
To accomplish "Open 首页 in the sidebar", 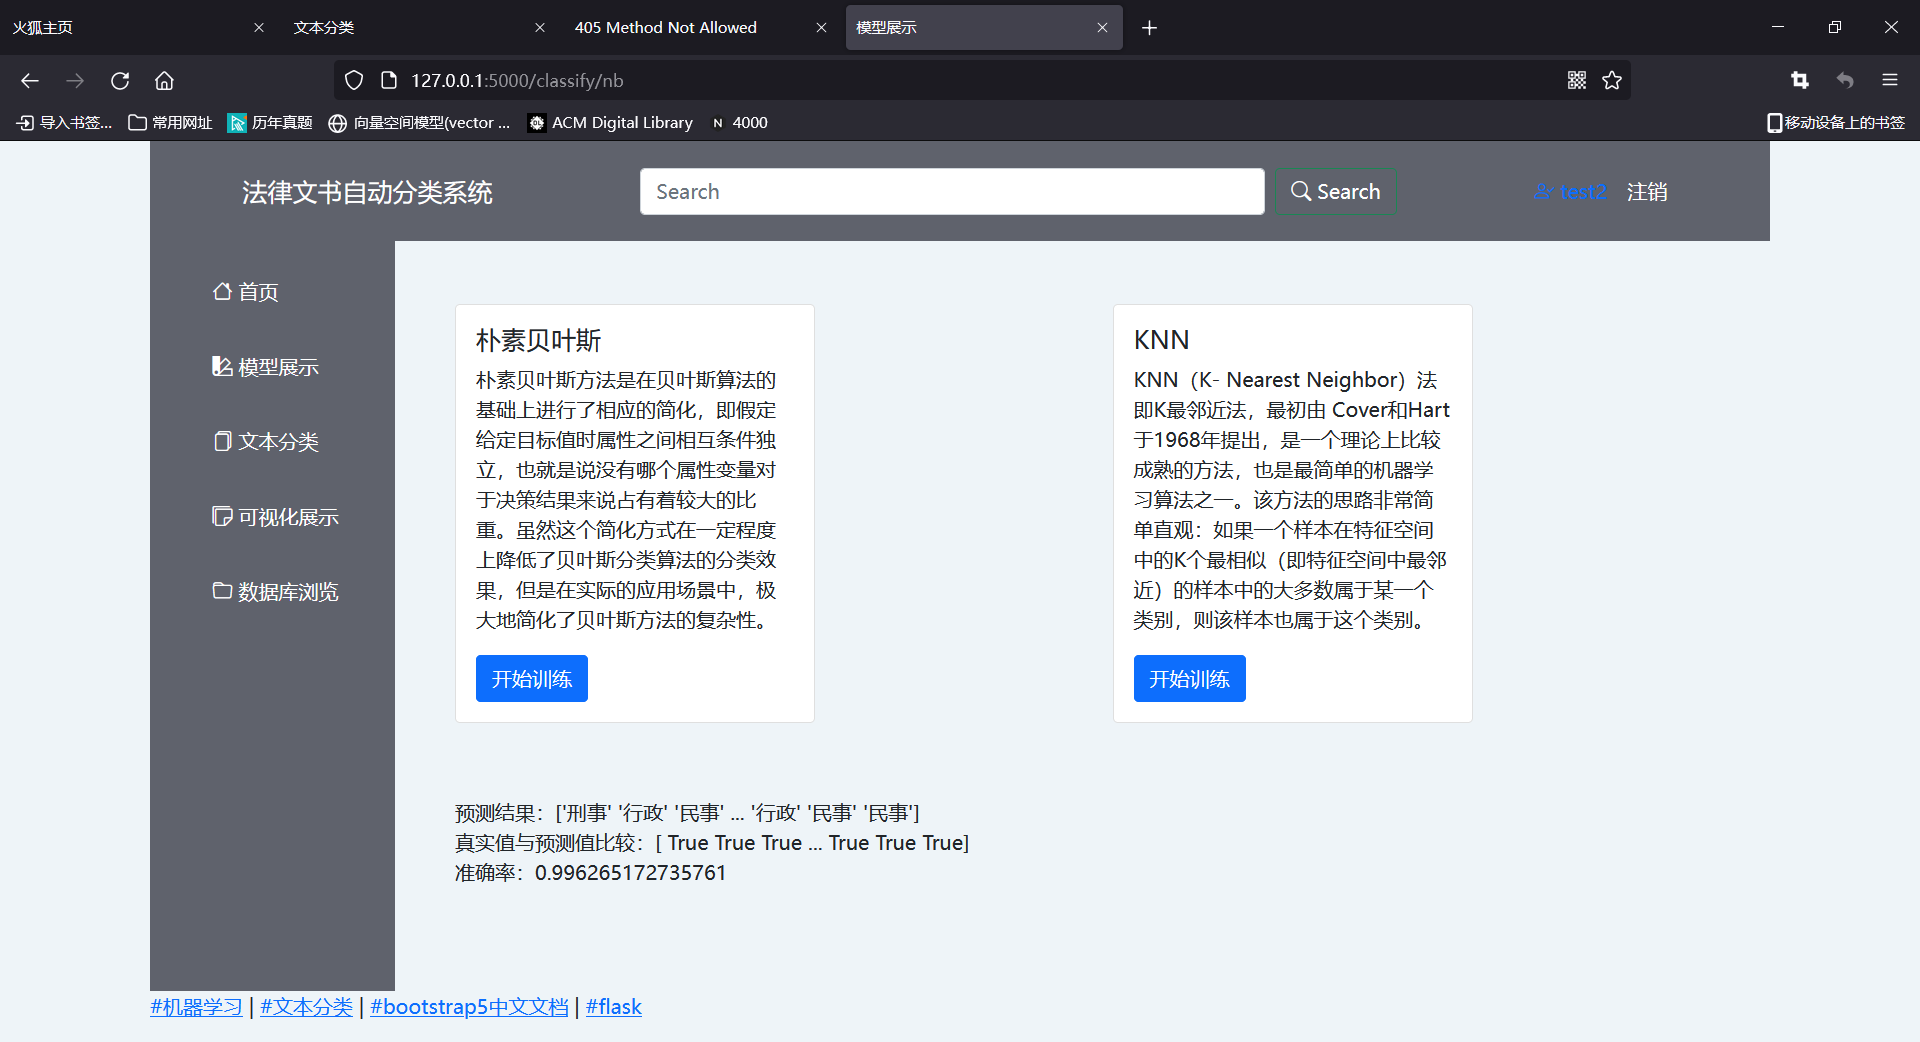I will coord(246,292).
